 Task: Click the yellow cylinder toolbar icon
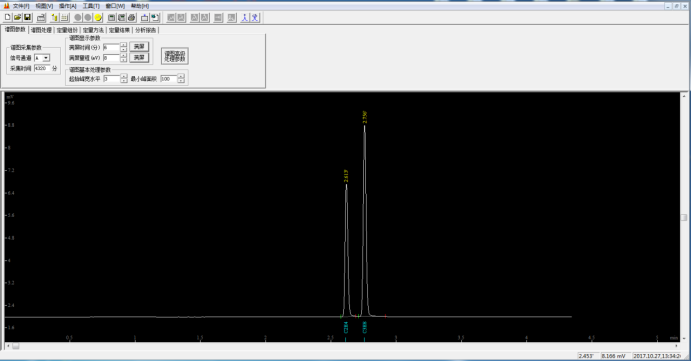(54, 18)
